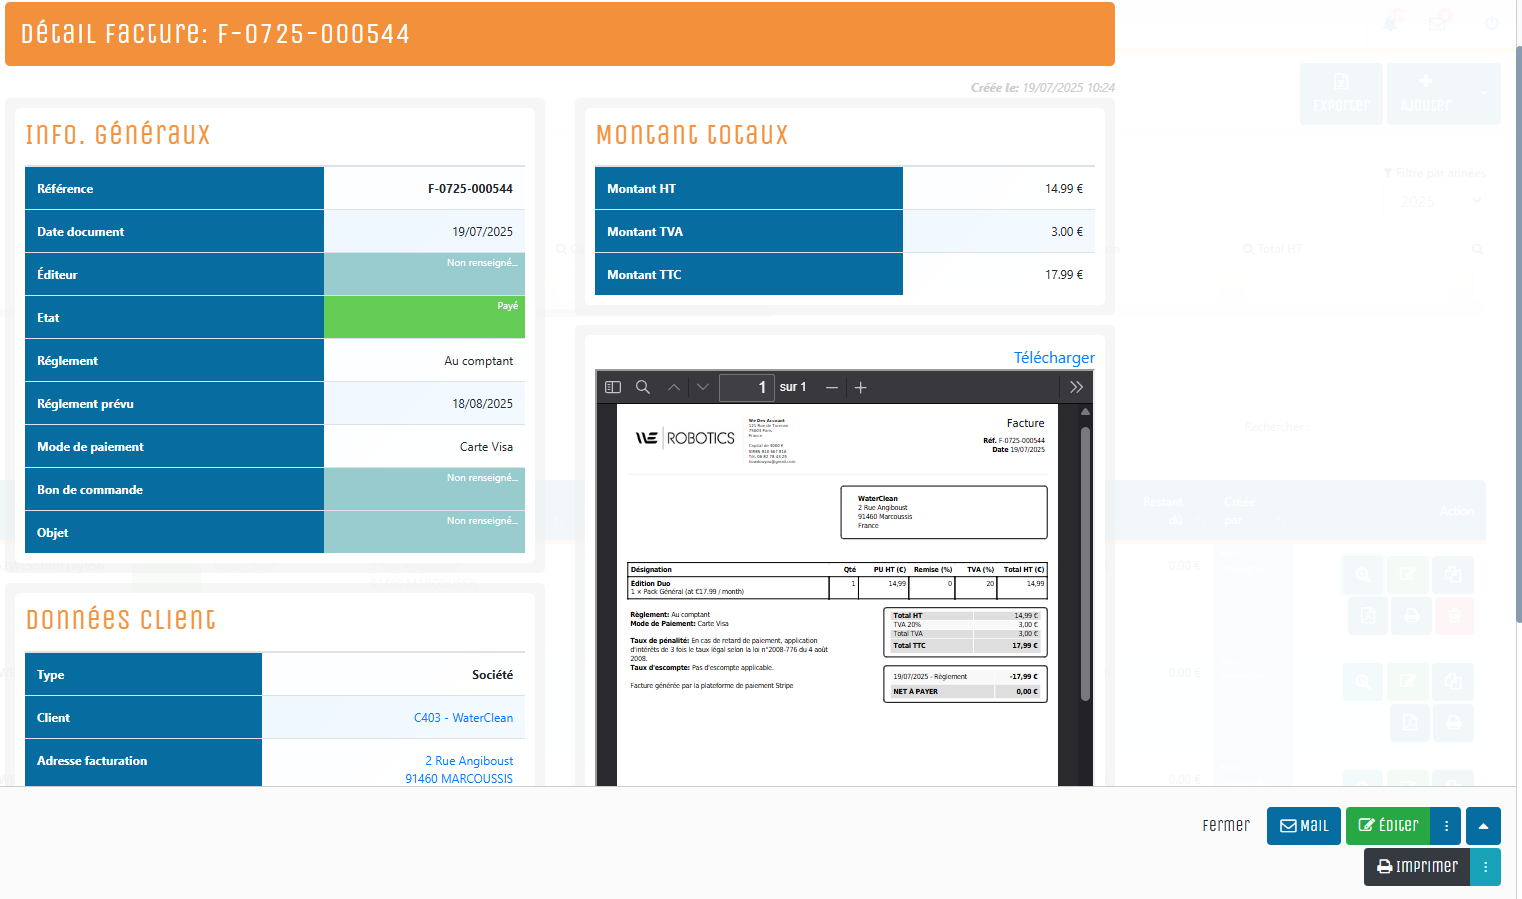Expand the Imprimer button options menu
The width and height of the screenshot is (1522, 899).
click(x=1485, y=867)
